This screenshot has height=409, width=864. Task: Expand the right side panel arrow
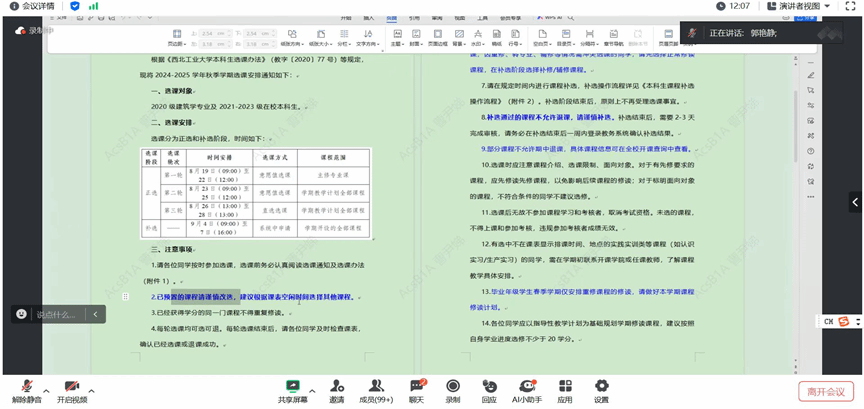[x=855, y=202]
